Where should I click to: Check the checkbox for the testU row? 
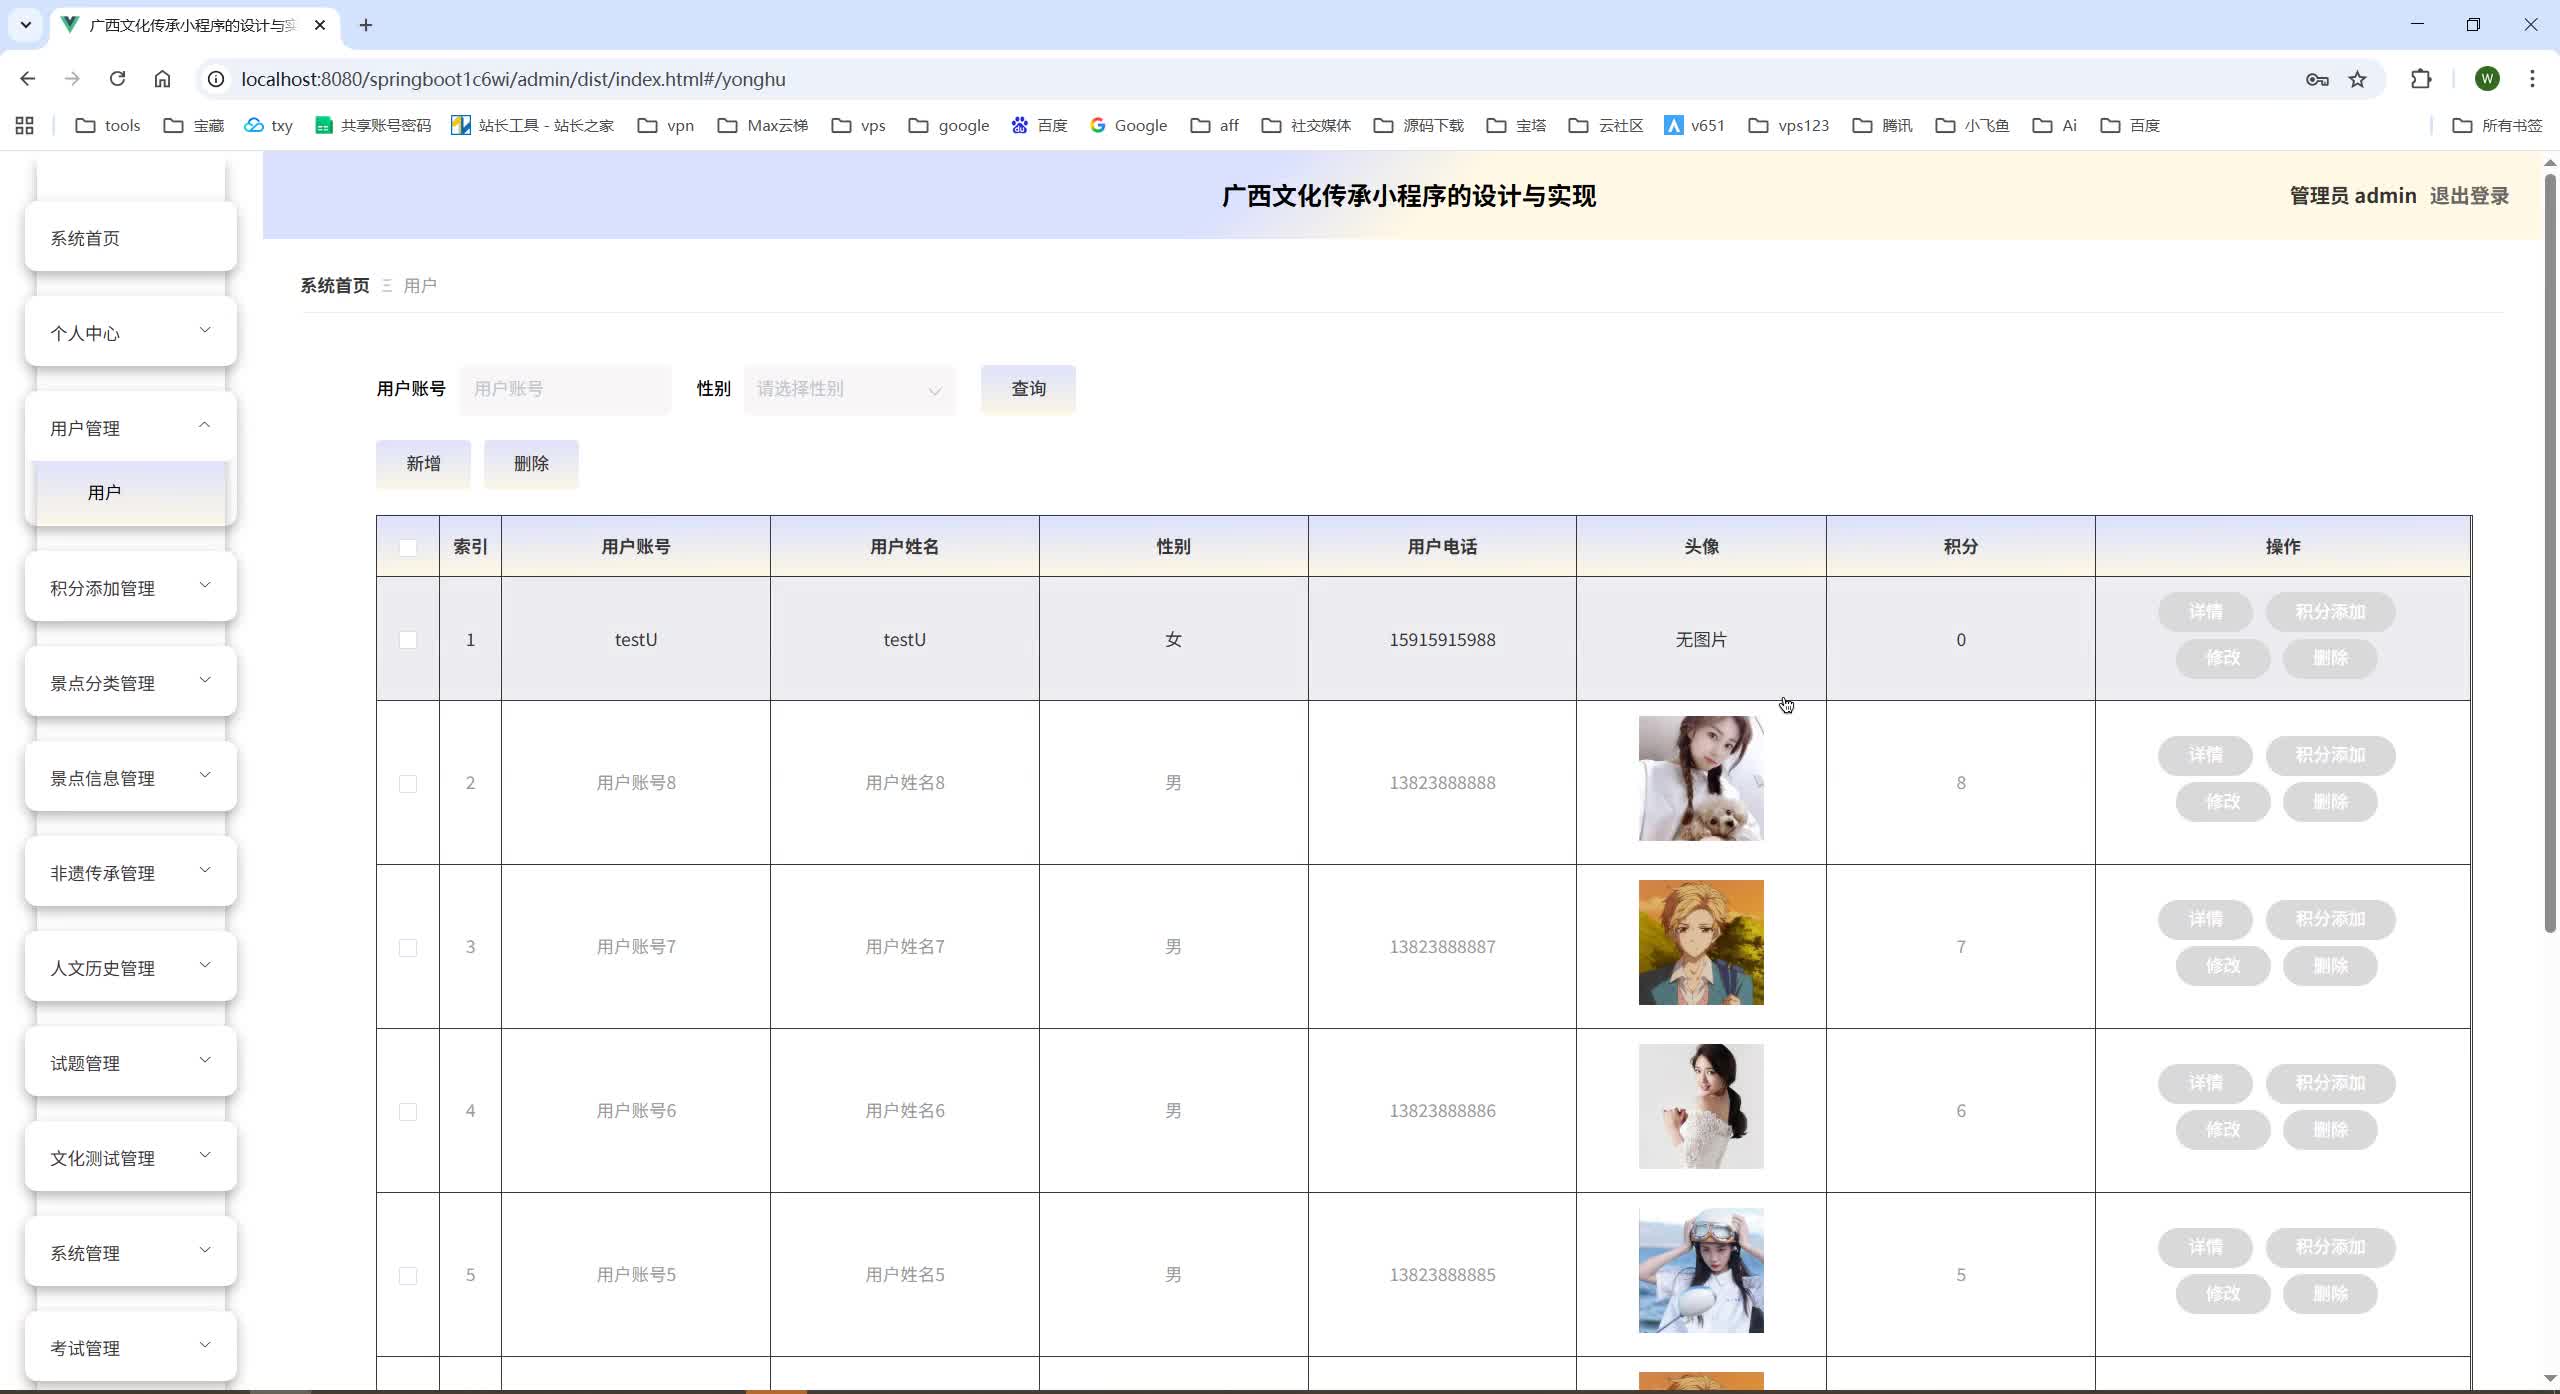pos(408,640)
